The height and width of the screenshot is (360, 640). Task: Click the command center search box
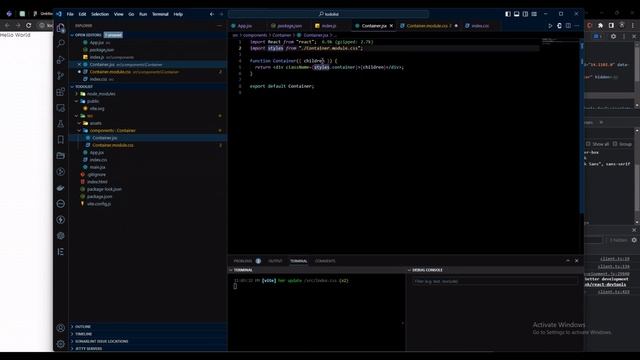[x=329, y=14]
